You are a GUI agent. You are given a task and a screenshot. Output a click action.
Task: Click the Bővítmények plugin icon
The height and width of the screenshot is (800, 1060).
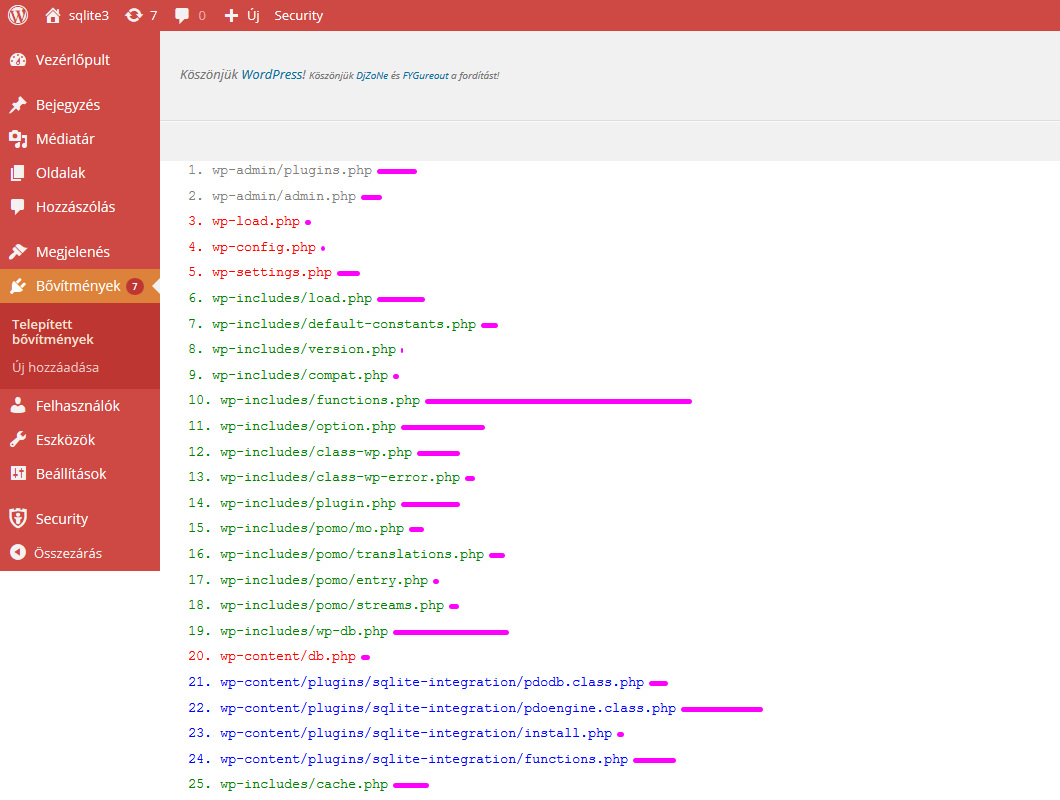tap(18, 286)
